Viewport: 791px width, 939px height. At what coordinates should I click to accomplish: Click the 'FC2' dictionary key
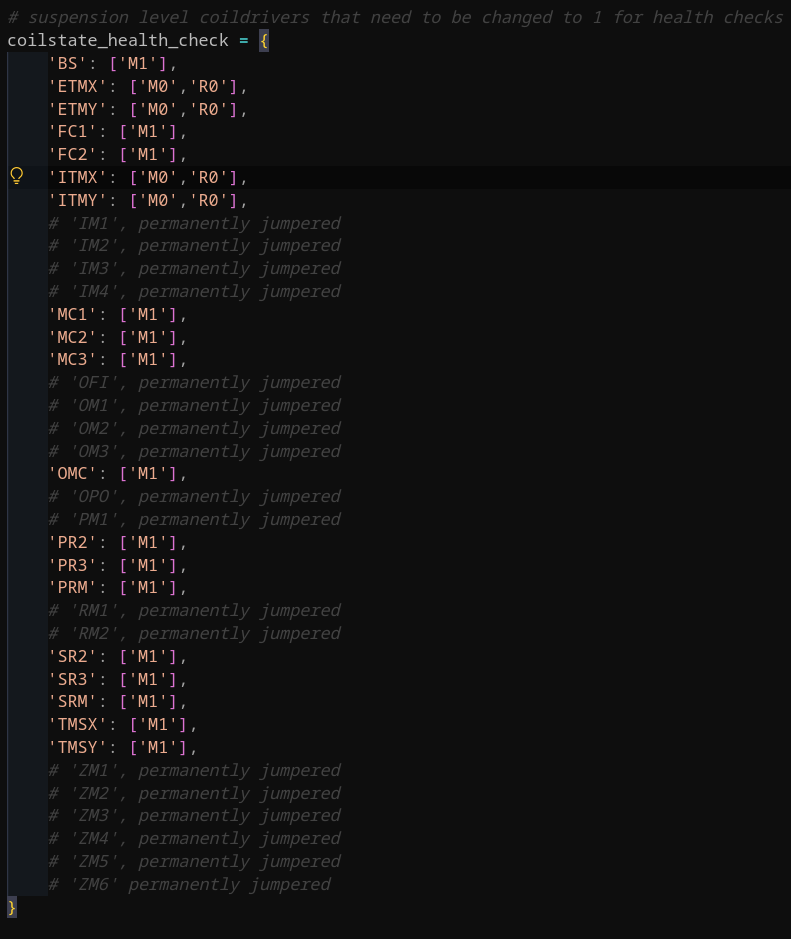[72, 155]
